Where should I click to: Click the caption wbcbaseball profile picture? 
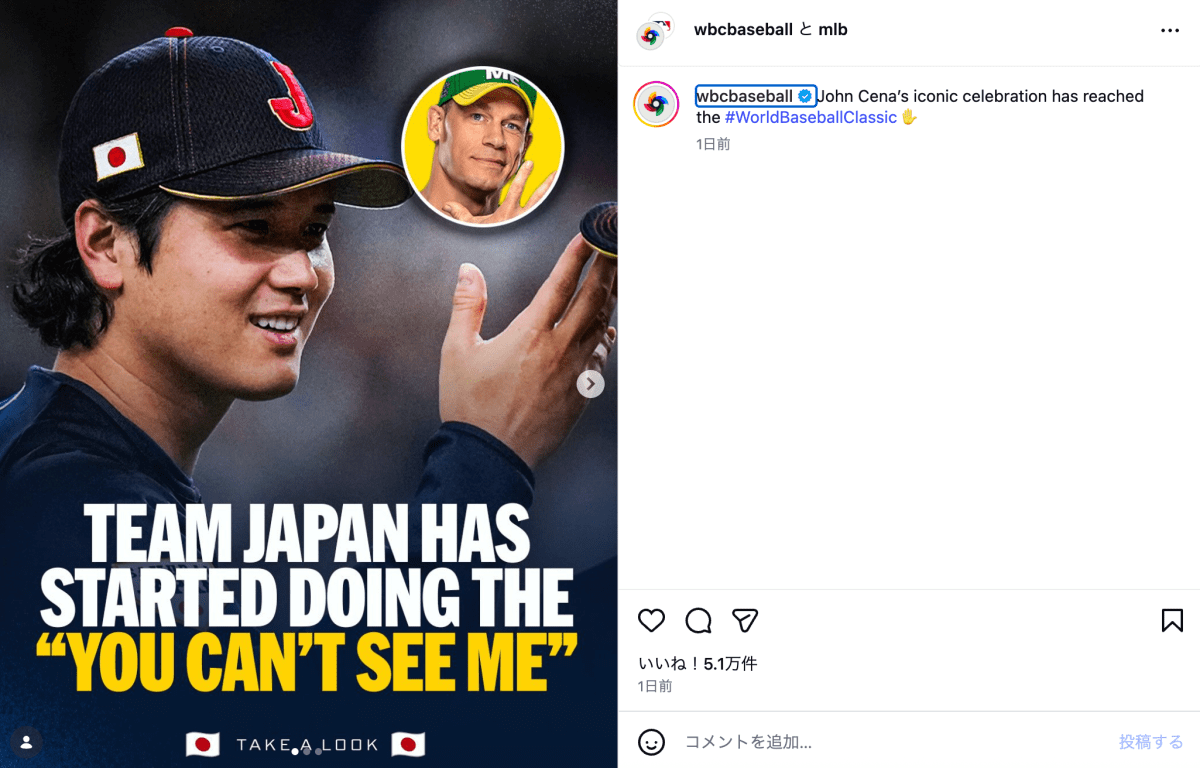(656, 104)
